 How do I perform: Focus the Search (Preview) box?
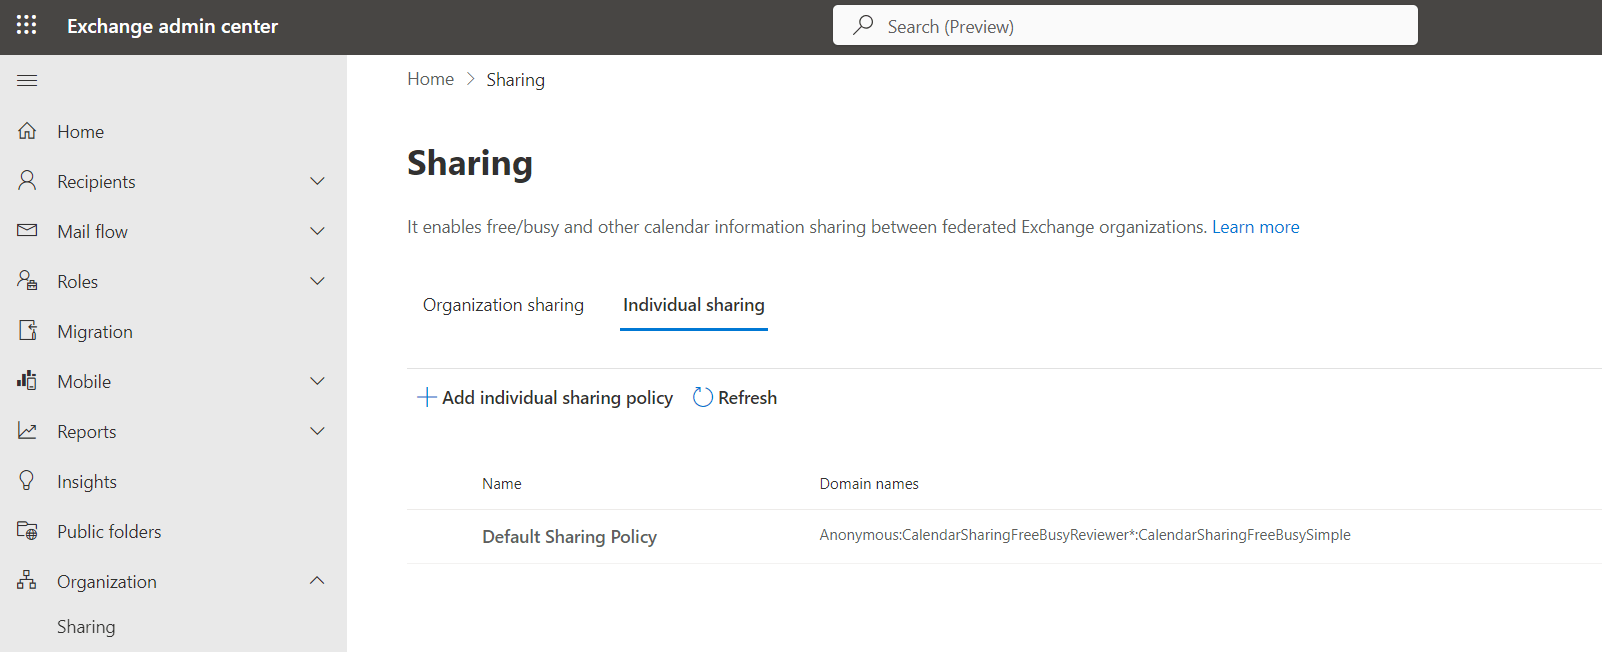point(1125,25)
